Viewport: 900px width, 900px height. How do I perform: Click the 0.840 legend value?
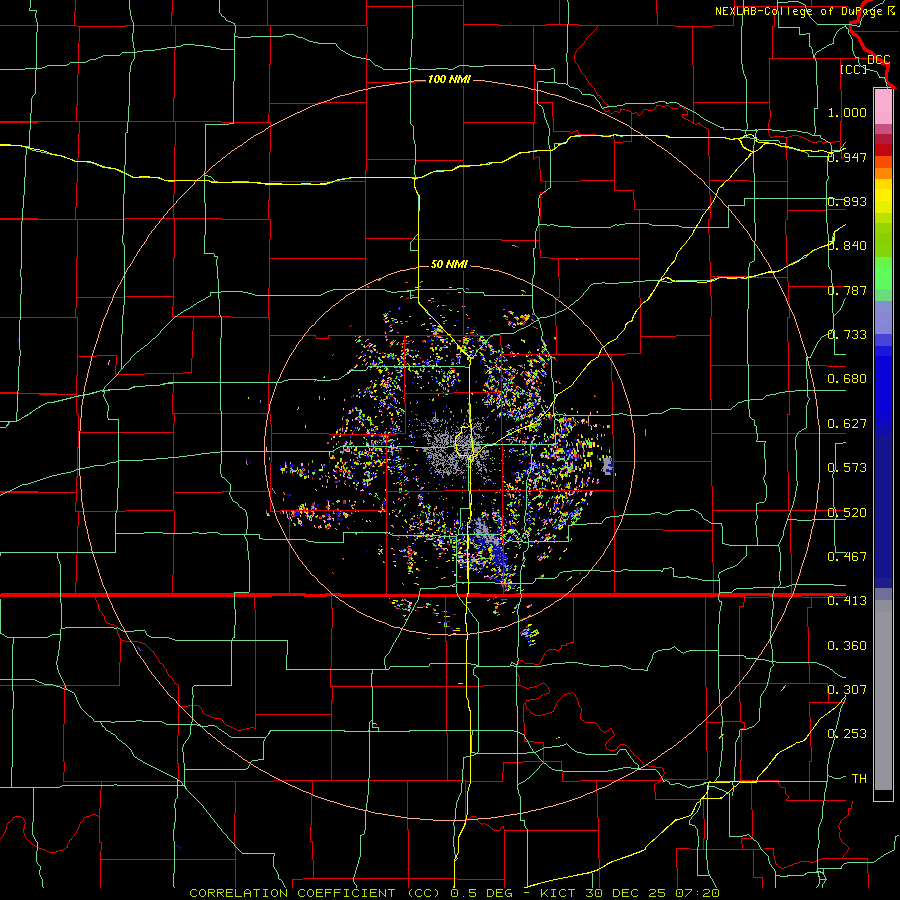(x=847, y=246)
